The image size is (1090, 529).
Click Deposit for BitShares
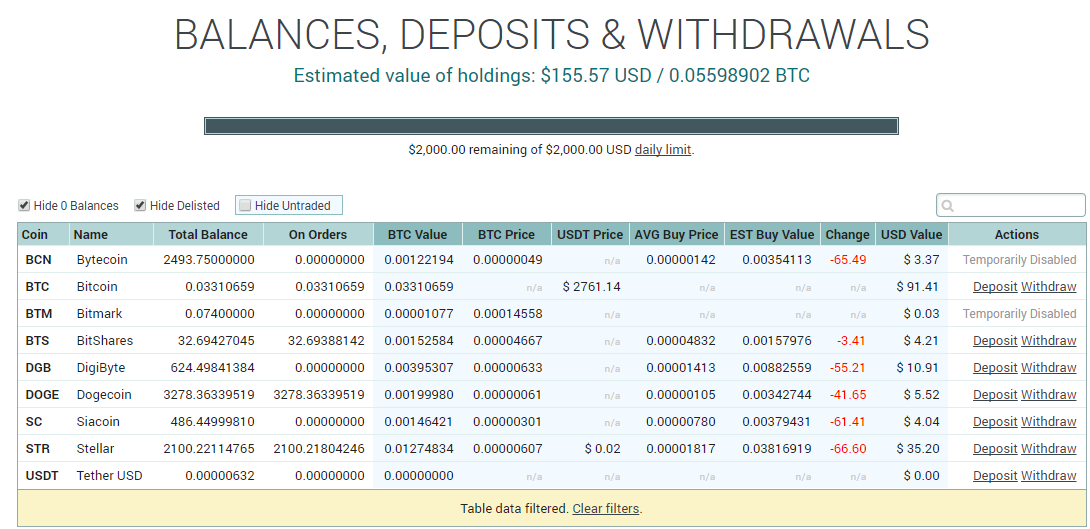click(995, 341)
